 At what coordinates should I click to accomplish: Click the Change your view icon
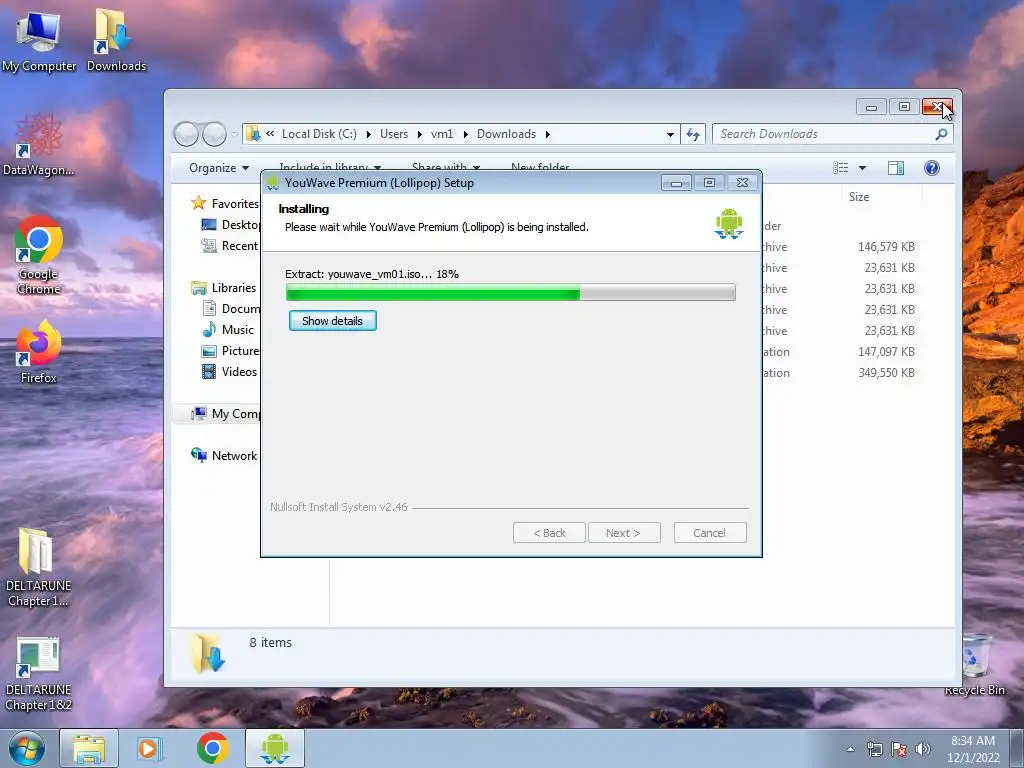point(841,168)
